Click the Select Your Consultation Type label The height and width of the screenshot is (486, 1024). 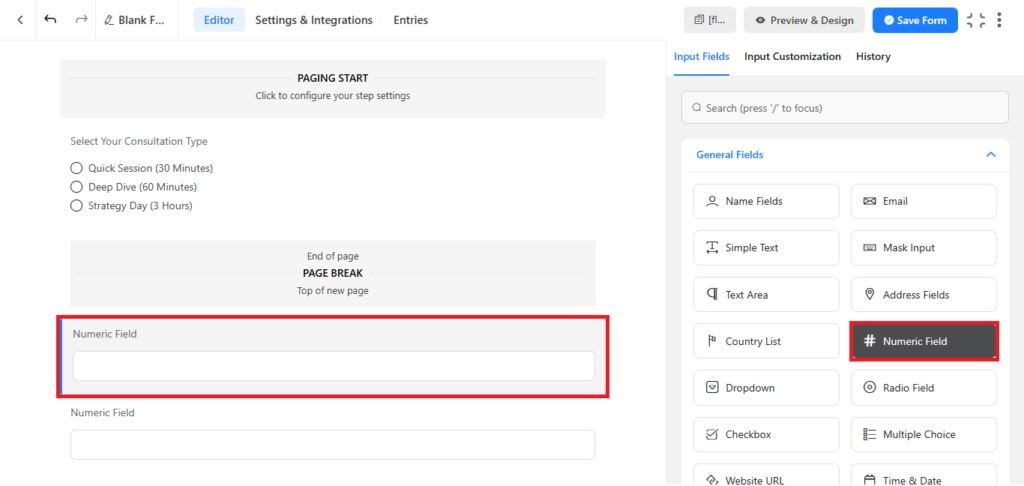coord(138,141)
